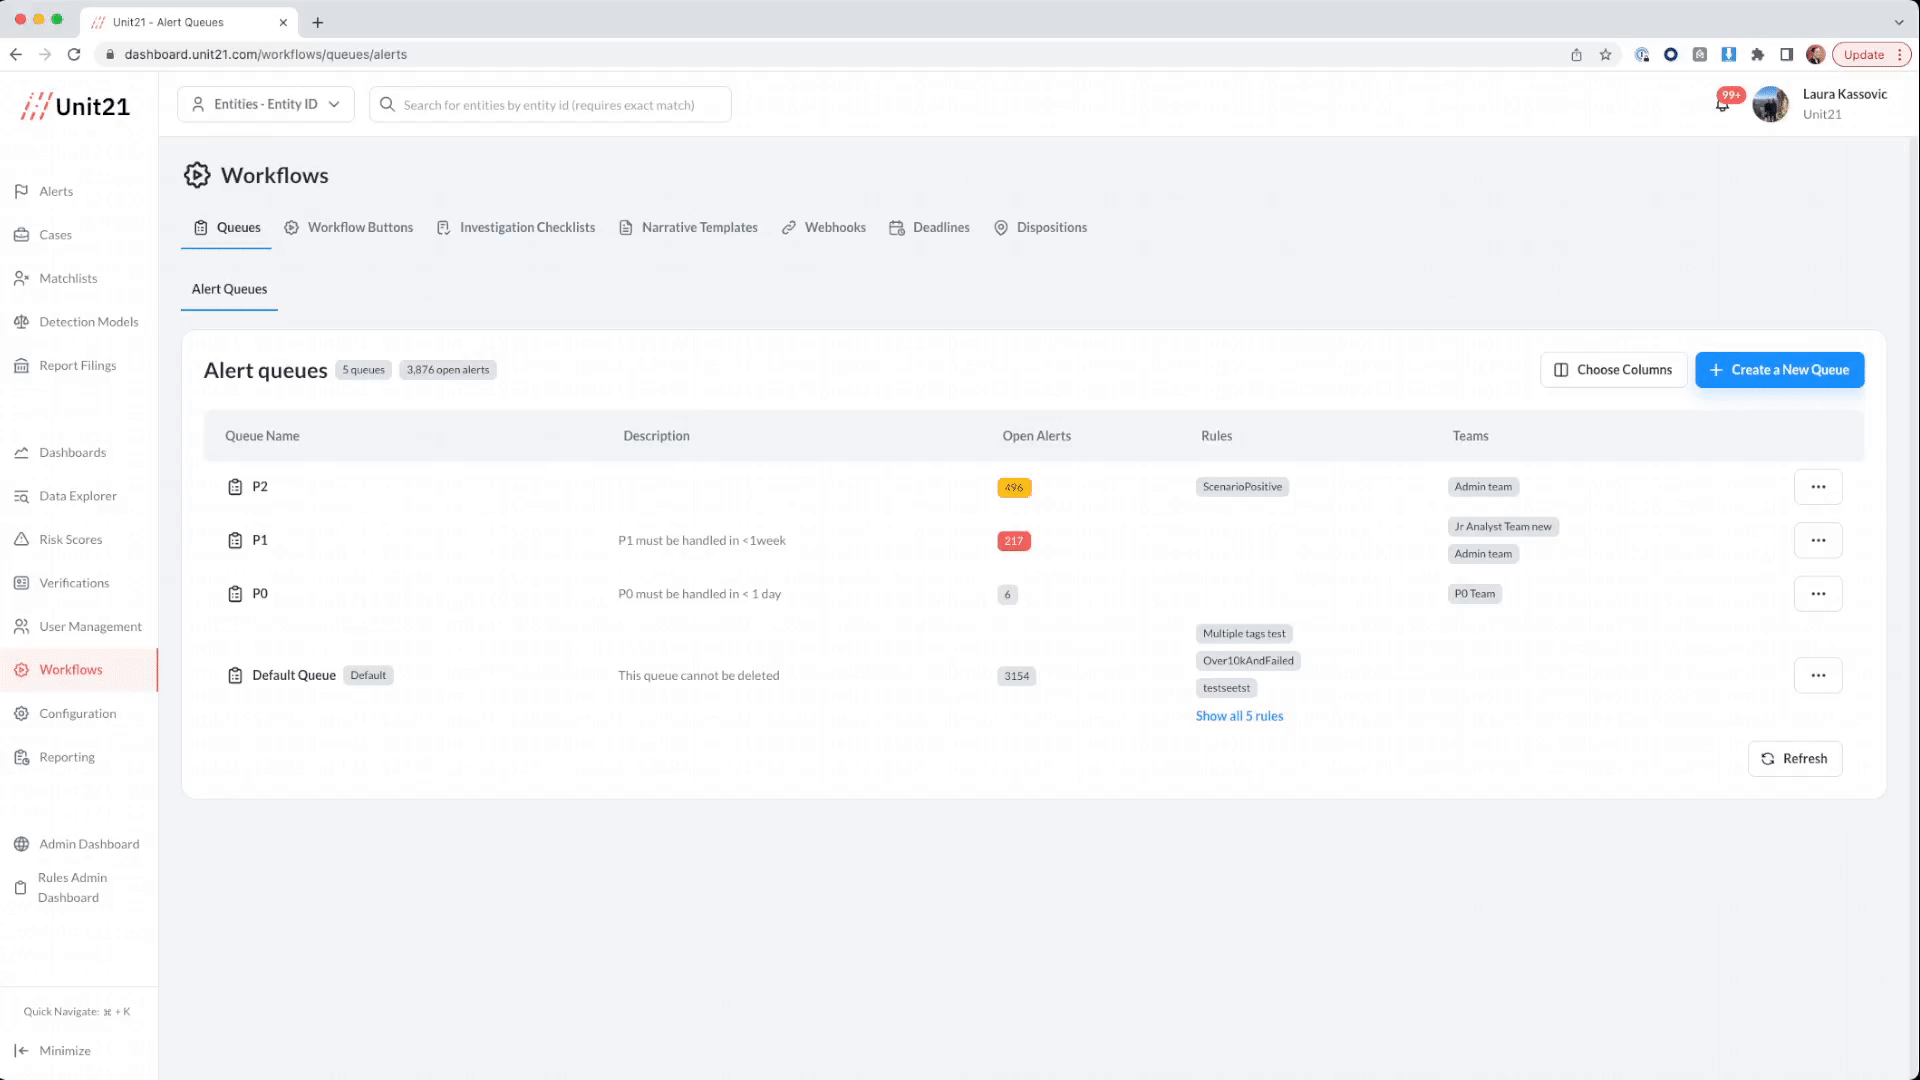This screenshot has height=1080, width=1920.
Task: Switch to the Deadlines tab
Action: pyautogui.click(x=929, y=228)
